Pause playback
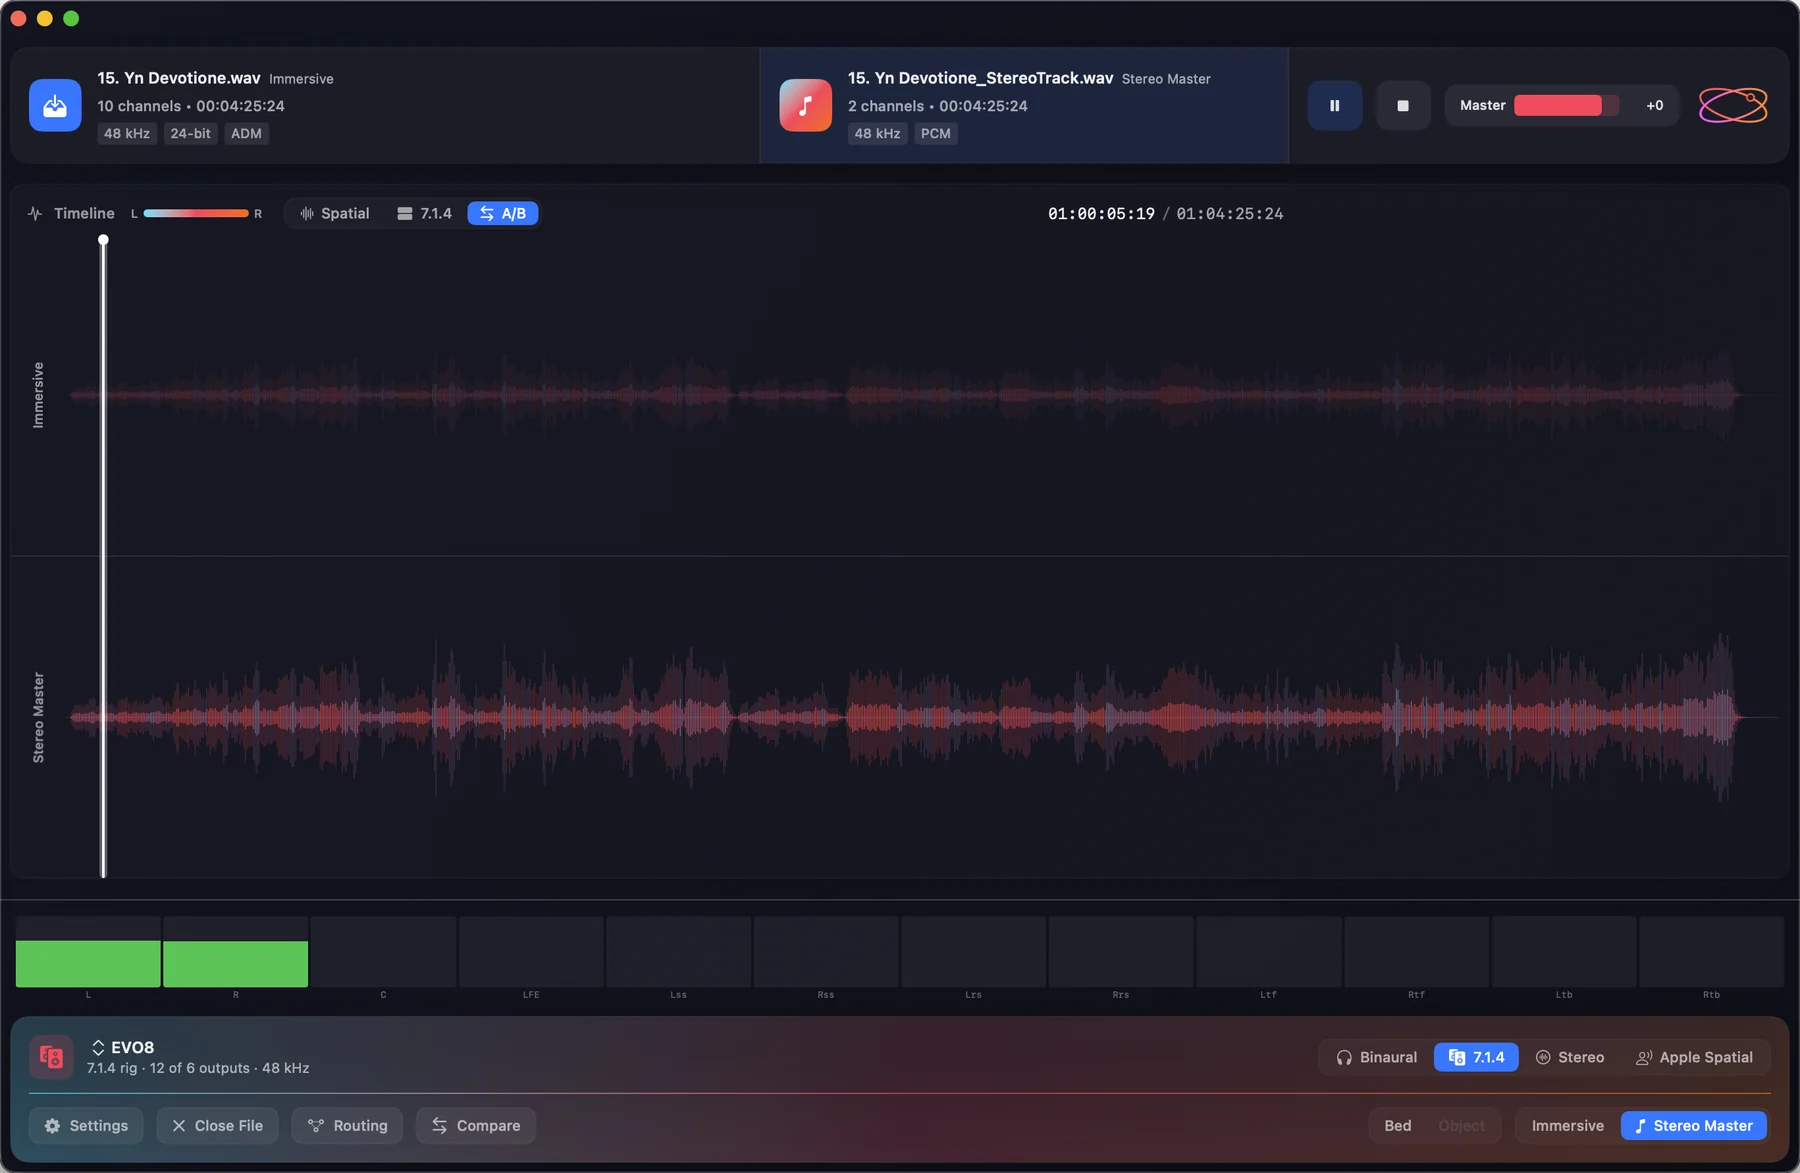 [x=1334, y=105]
